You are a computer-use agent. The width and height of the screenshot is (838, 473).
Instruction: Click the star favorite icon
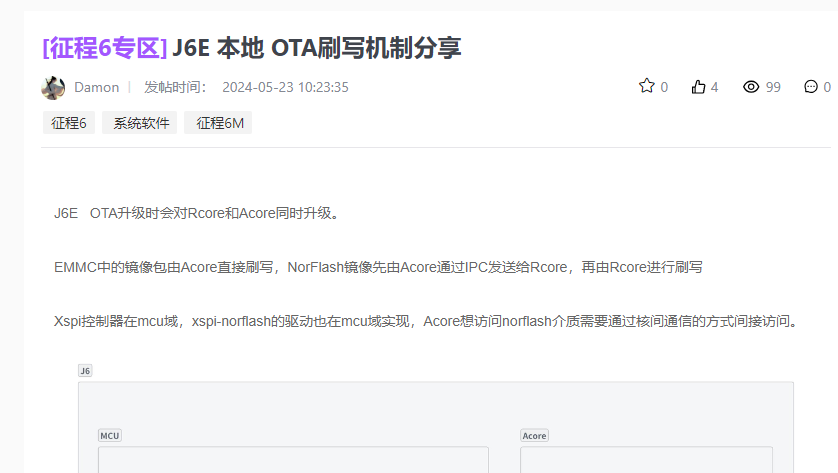click(x=646, y=86)
